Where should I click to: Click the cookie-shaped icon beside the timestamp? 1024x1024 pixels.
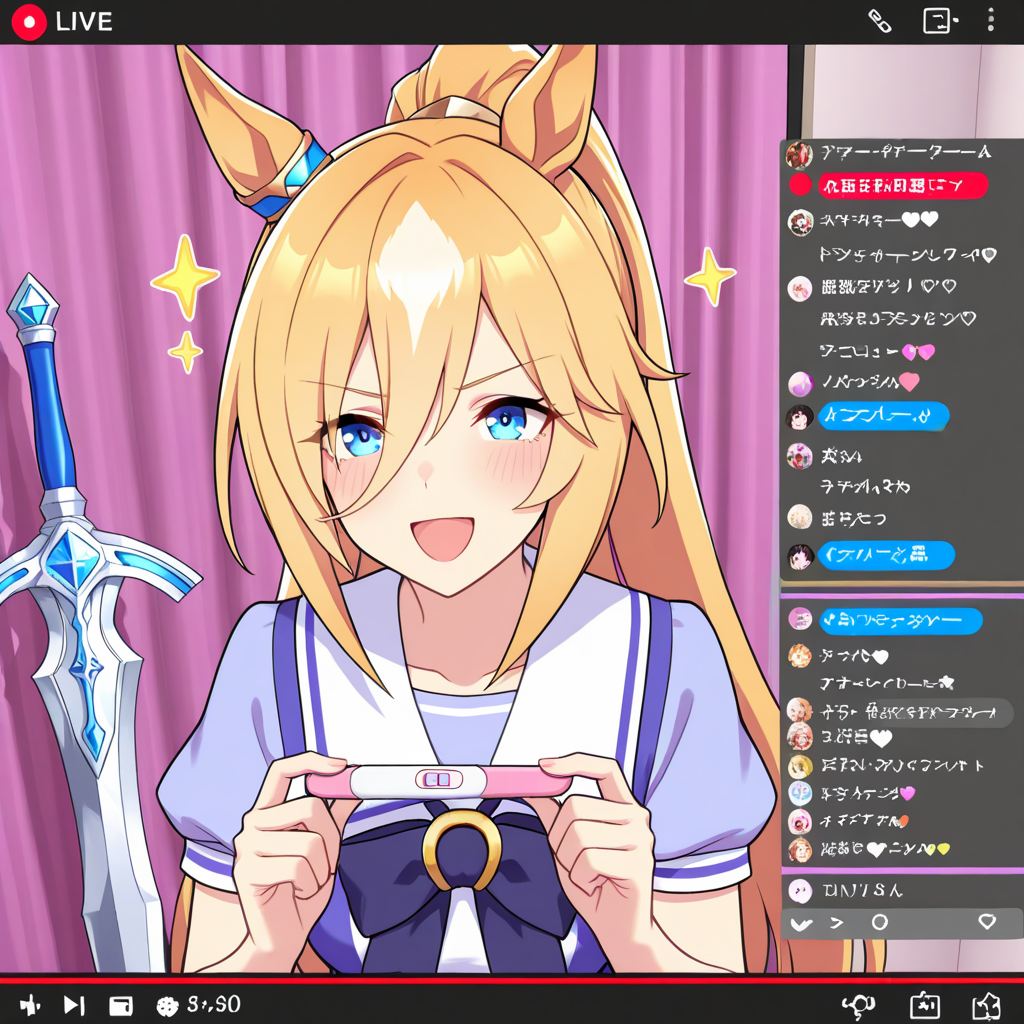(x=167, y=1005)
